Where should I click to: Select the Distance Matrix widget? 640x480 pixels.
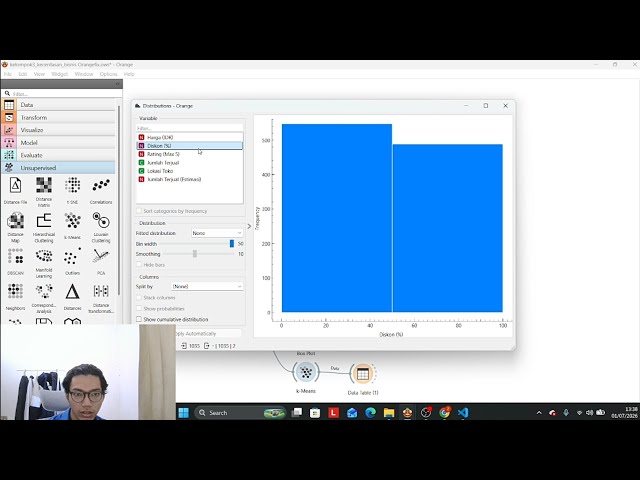[x=44, y=192]
